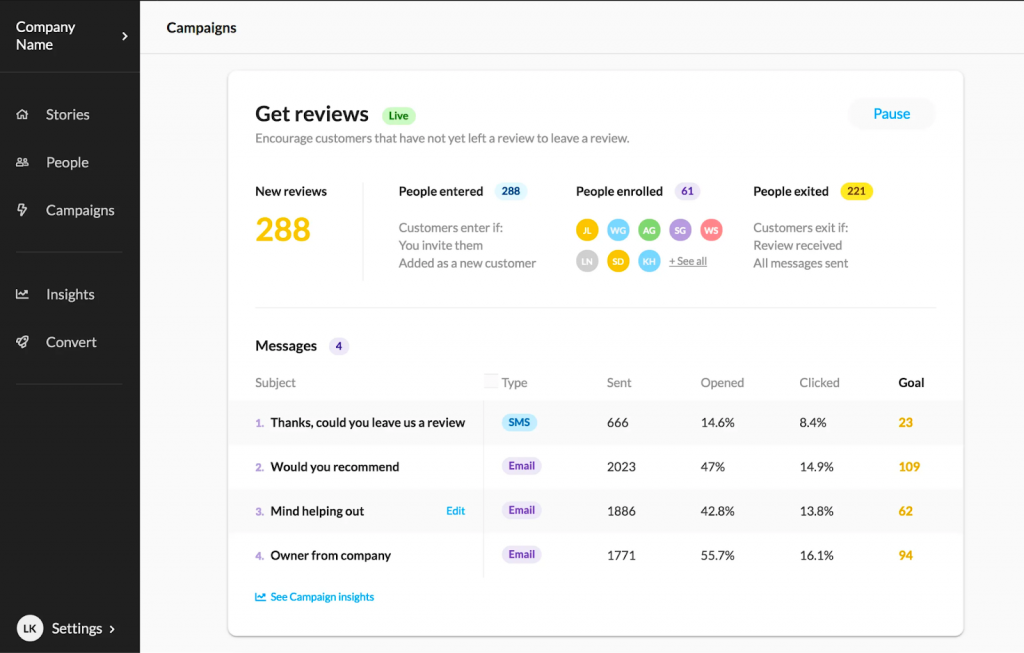Open See Campaign insights
The image size is (1024, 653).
pyautogui.click(x=322, y=596)
